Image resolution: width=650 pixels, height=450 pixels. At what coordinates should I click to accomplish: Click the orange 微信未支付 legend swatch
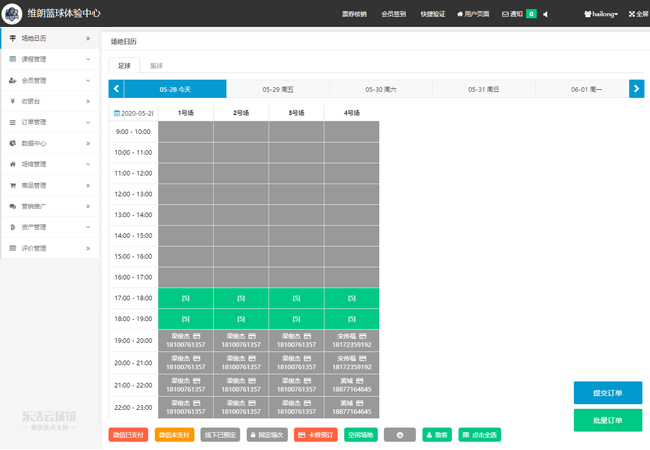pos(174,435)
